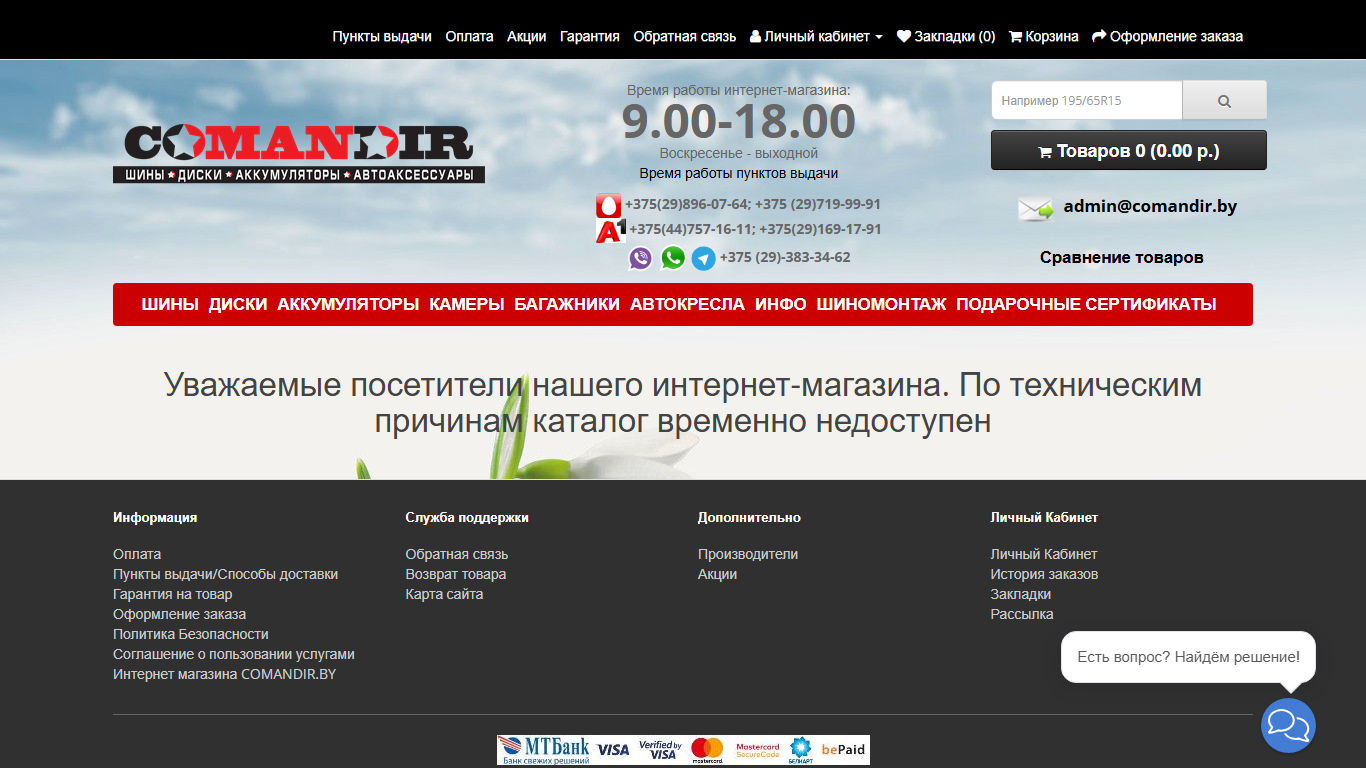Screen dimensions: 1366x768
Task: Click the bePaid logo in footer
Action: pyautogui.click(x=843, y=750)
